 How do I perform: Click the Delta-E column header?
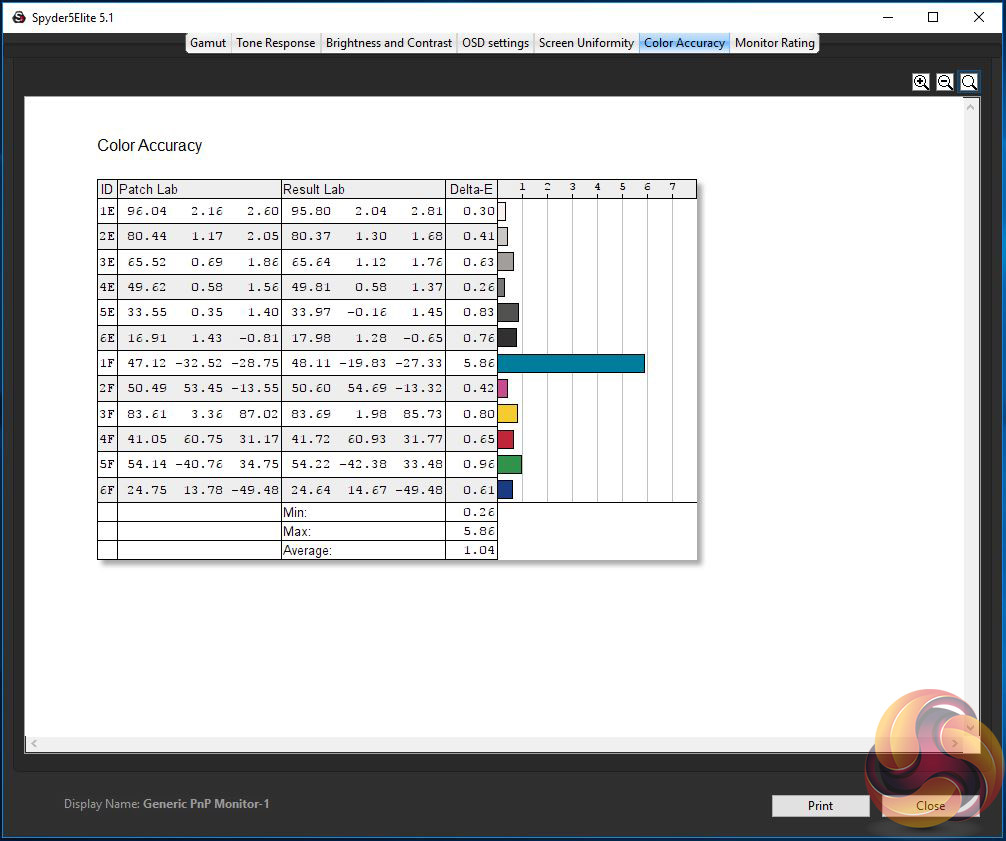[471, 189]
